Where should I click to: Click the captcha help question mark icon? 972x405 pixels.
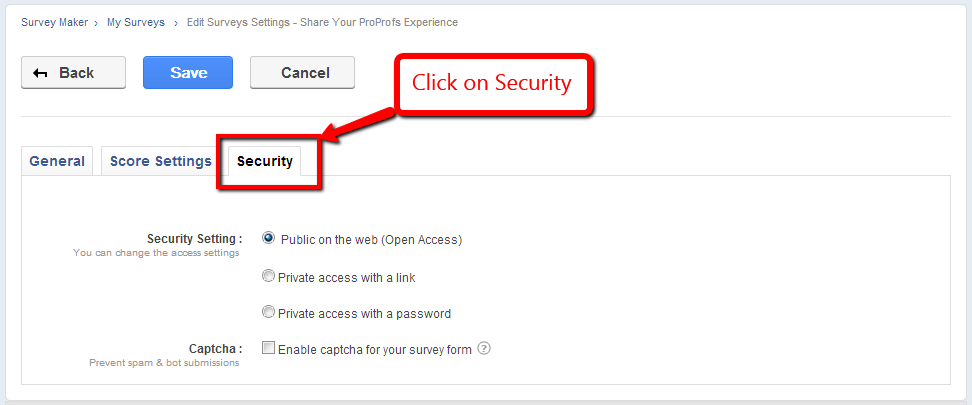484,349
